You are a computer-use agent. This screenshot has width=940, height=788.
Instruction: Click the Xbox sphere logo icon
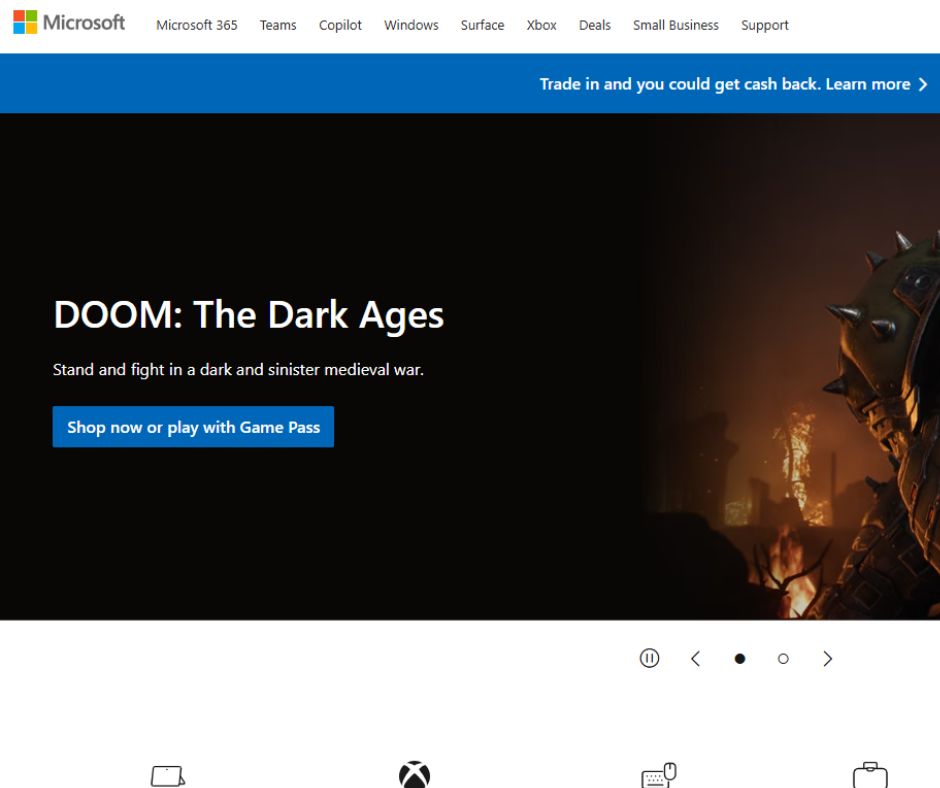415,774
